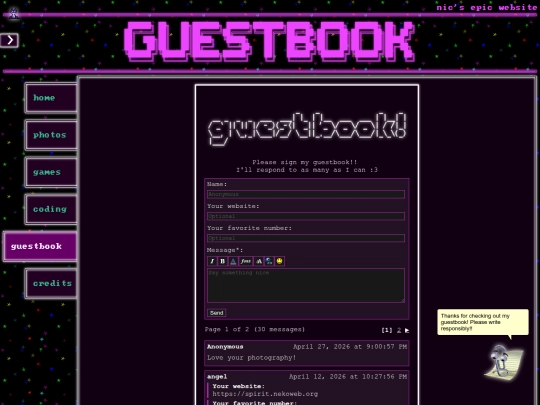The image size is (540, 405).
Task: Click Clippy's speech bubble message
Action: point(483,322)
